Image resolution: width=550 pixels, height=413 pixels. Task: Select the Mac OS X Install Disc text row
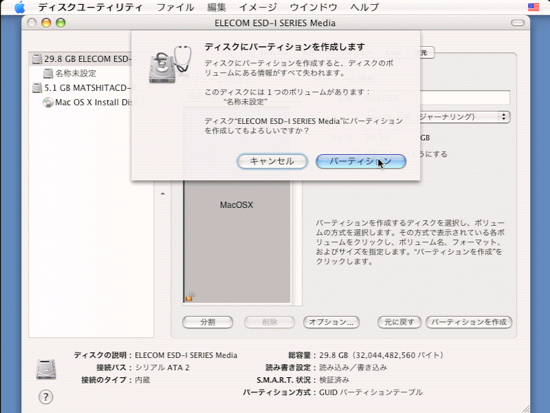(93, 102)
